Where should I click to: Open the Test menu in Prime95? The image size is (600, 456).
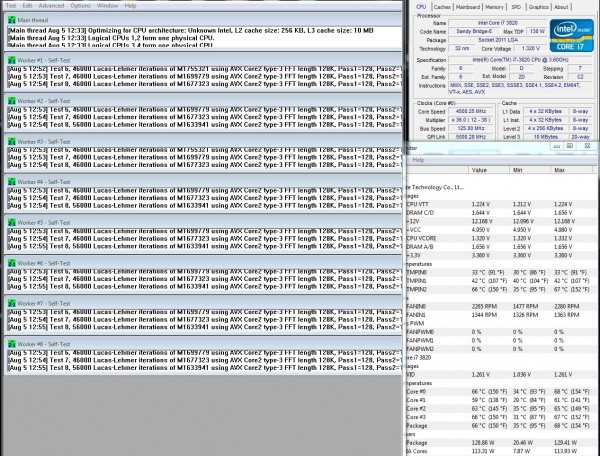click(x=11, y=6)
